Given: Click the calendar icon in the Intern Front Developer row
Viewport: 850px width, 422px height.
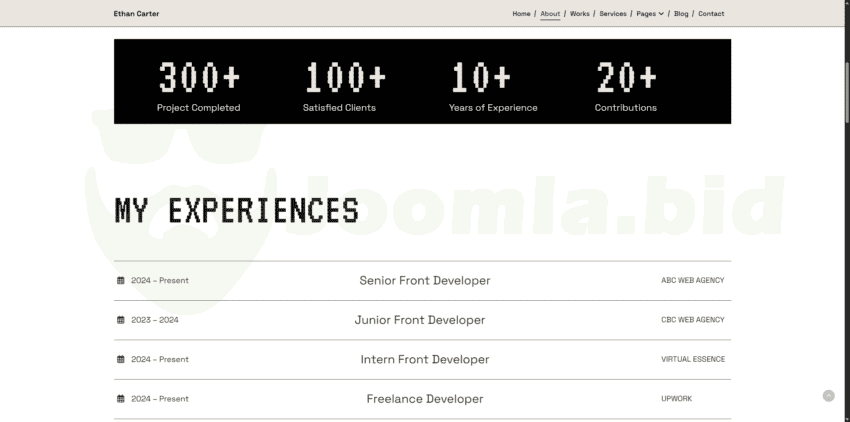Looking at the screenshot, I should coord(121,359).
